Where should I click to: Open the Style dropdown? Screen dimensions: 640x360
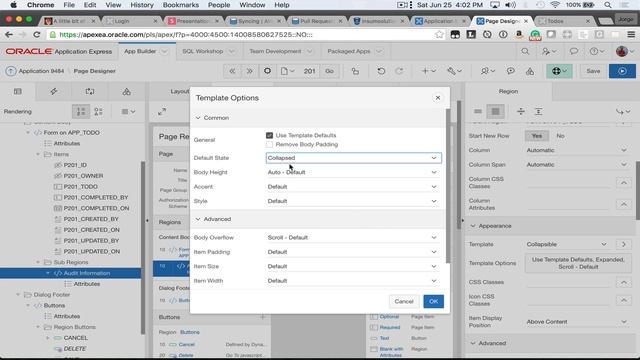click(353, 201)
